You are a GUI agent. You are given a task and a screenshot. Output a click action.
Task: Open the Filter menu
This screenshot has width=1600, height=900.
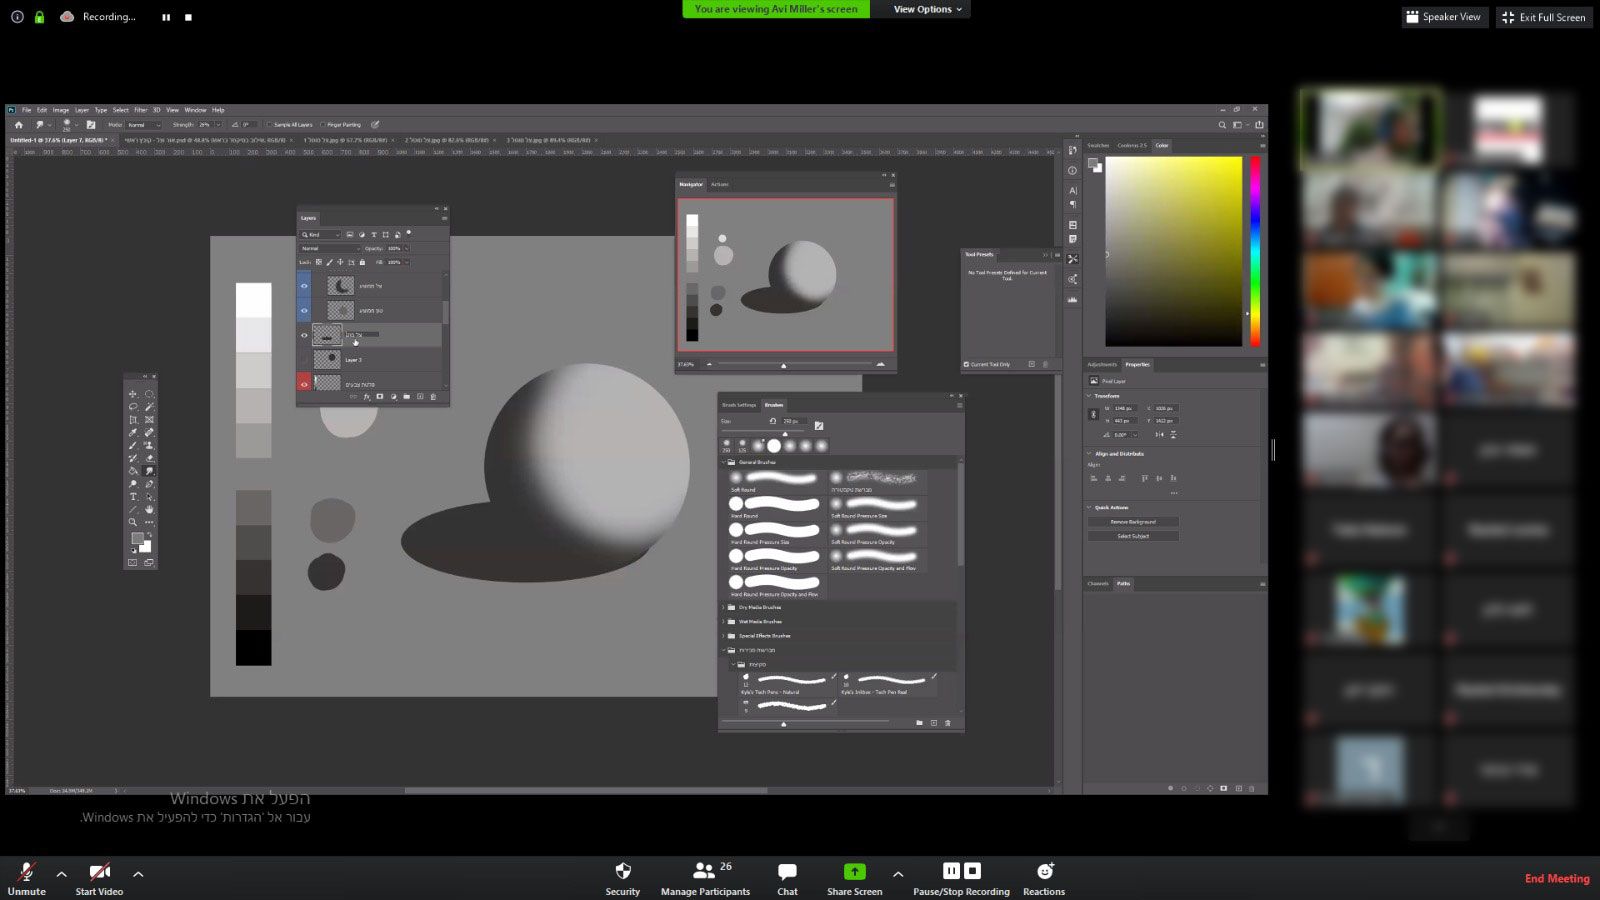point(140,110)
